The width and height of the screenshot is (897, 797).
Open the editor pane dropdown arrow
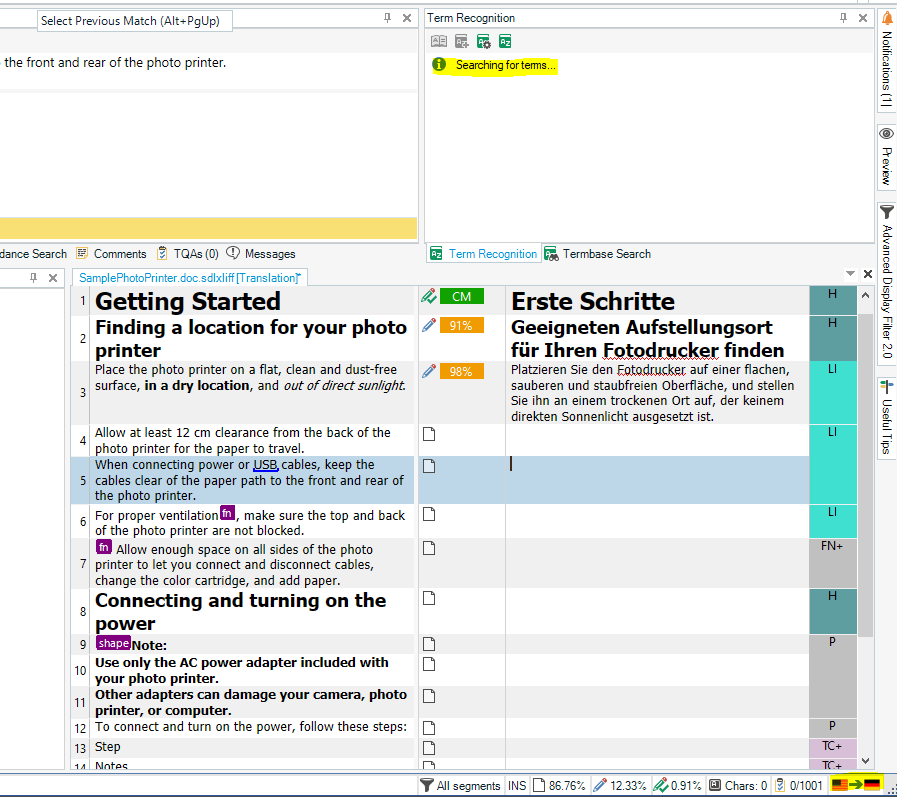(x=849, y=272)
